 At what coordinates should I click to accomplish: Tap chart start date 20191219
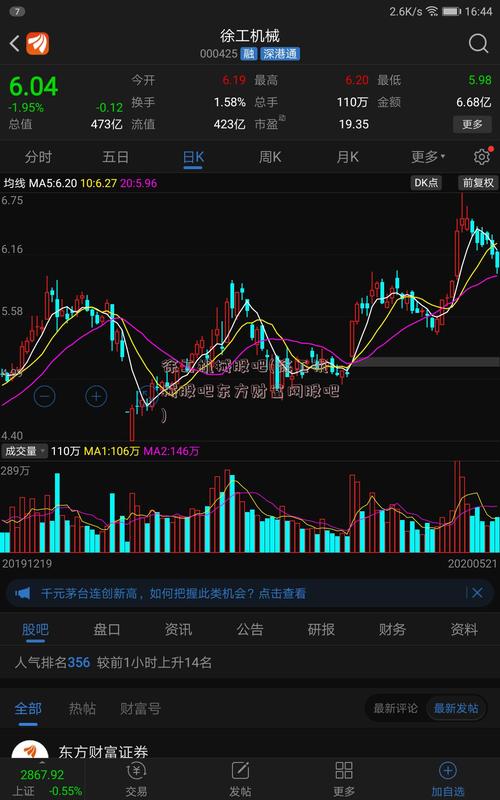27,564
